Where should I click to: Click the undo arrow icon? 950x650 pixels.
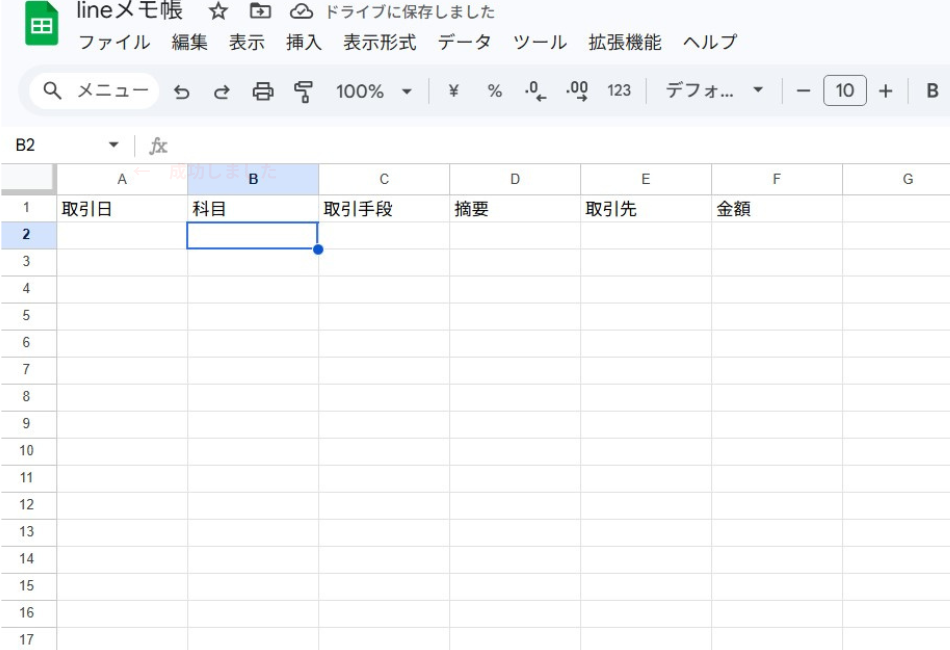(183, 91)
